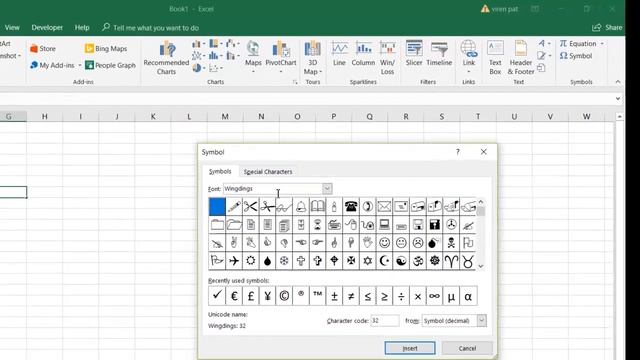Viewport: 640px width, 360px height.
Task: Select column header M
Action: pos(225,117)
